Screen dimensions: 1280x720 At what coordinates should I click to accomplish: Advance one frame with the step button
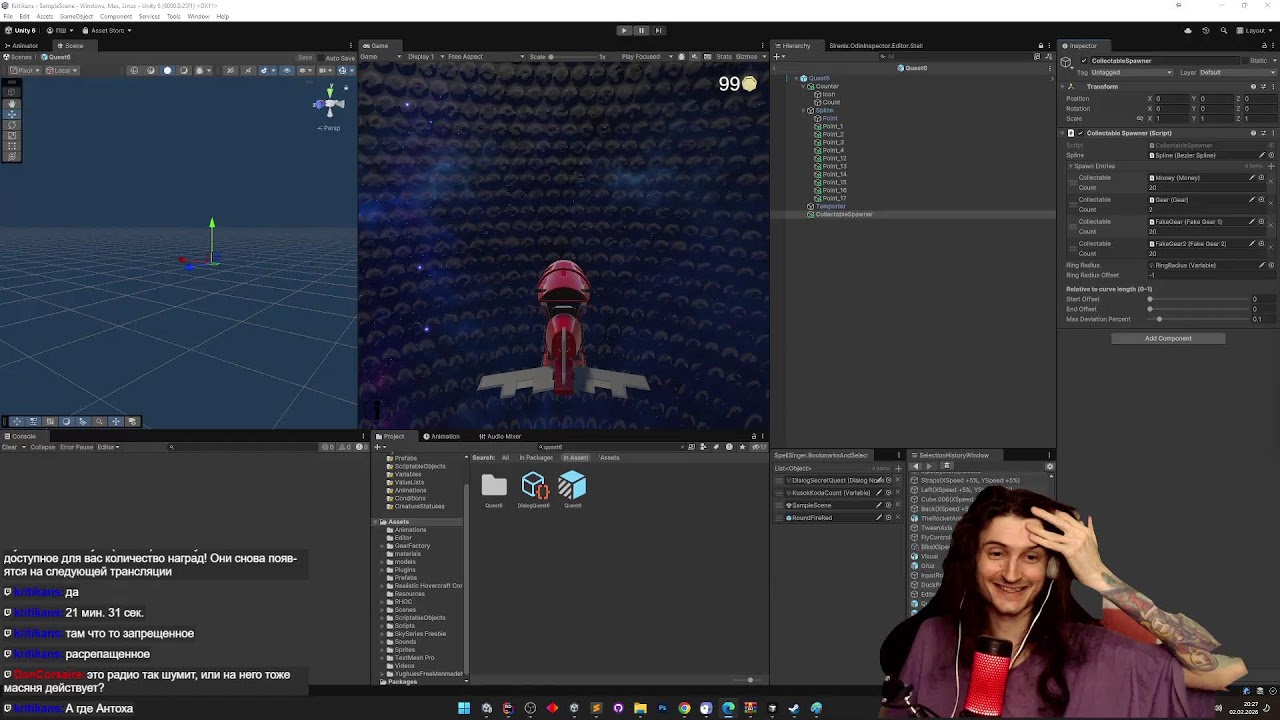[x=658, y=30]
